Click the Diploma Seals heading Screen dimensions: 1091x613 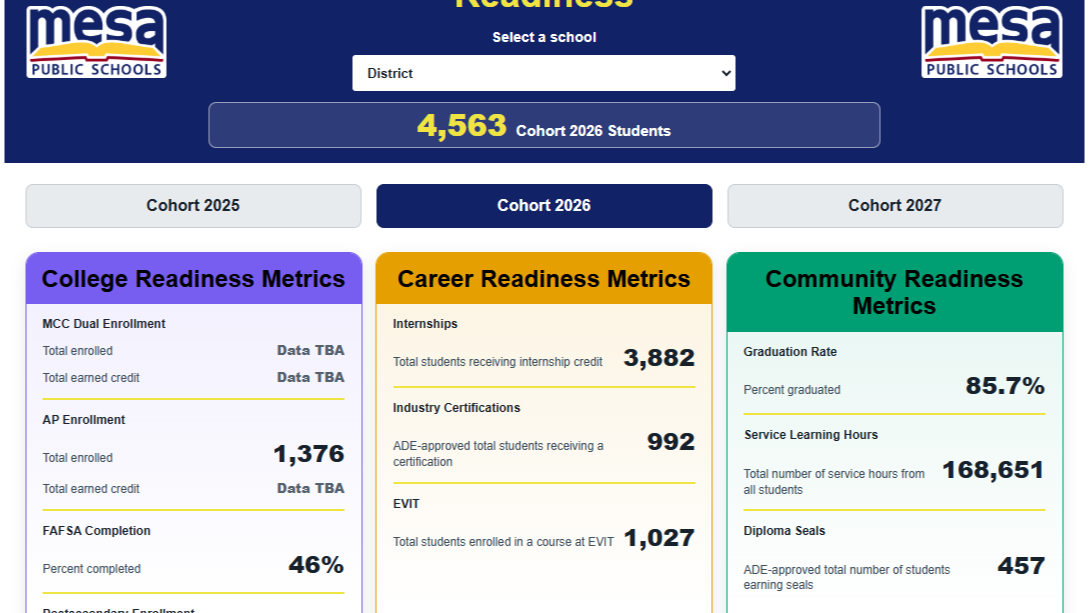click(784, 531)
